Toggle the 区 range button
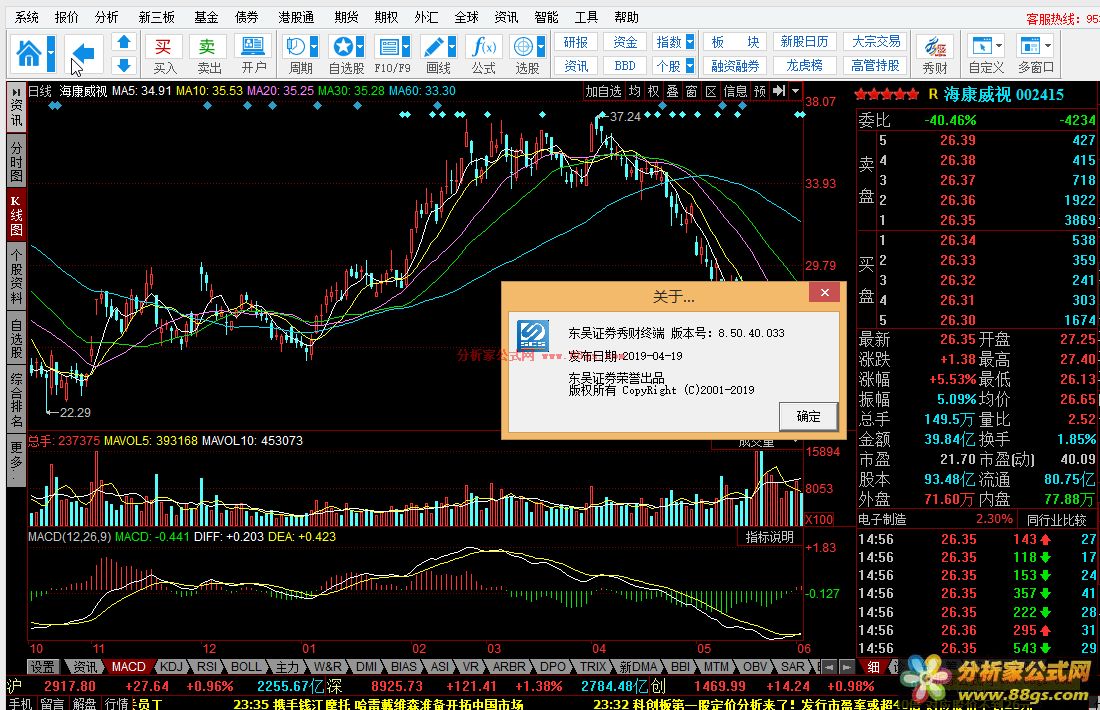 click(x=711, y=91)
